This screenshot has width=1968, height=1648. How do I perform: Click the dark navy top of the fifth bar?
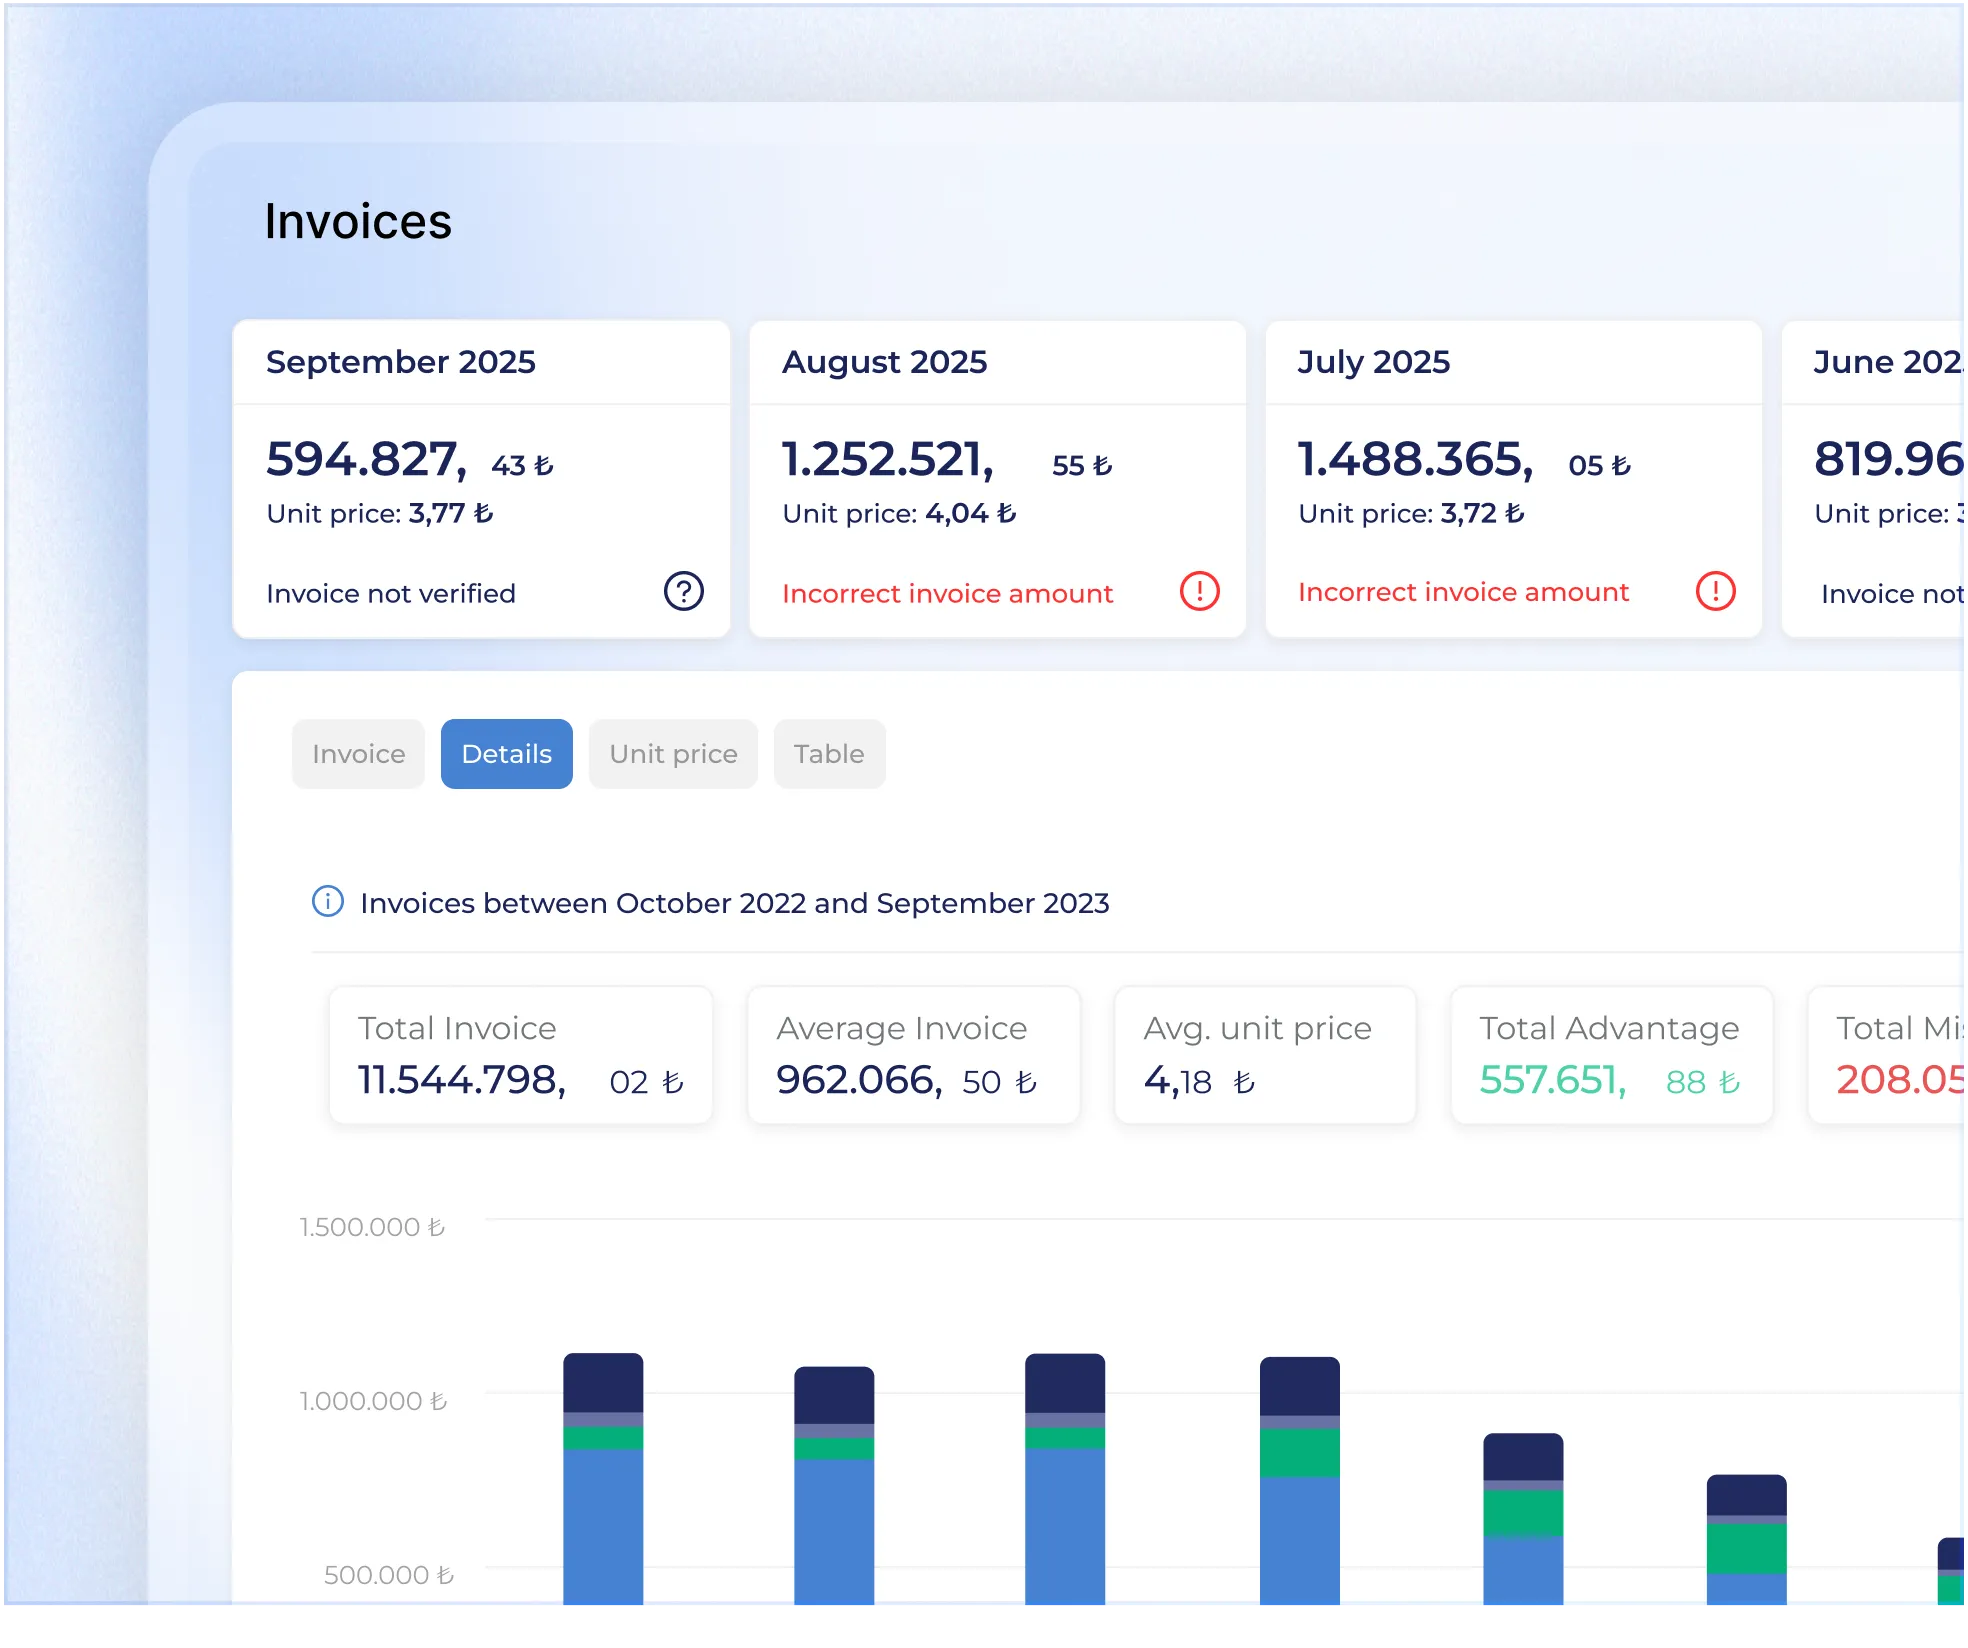click(x=1522, y=1456)
